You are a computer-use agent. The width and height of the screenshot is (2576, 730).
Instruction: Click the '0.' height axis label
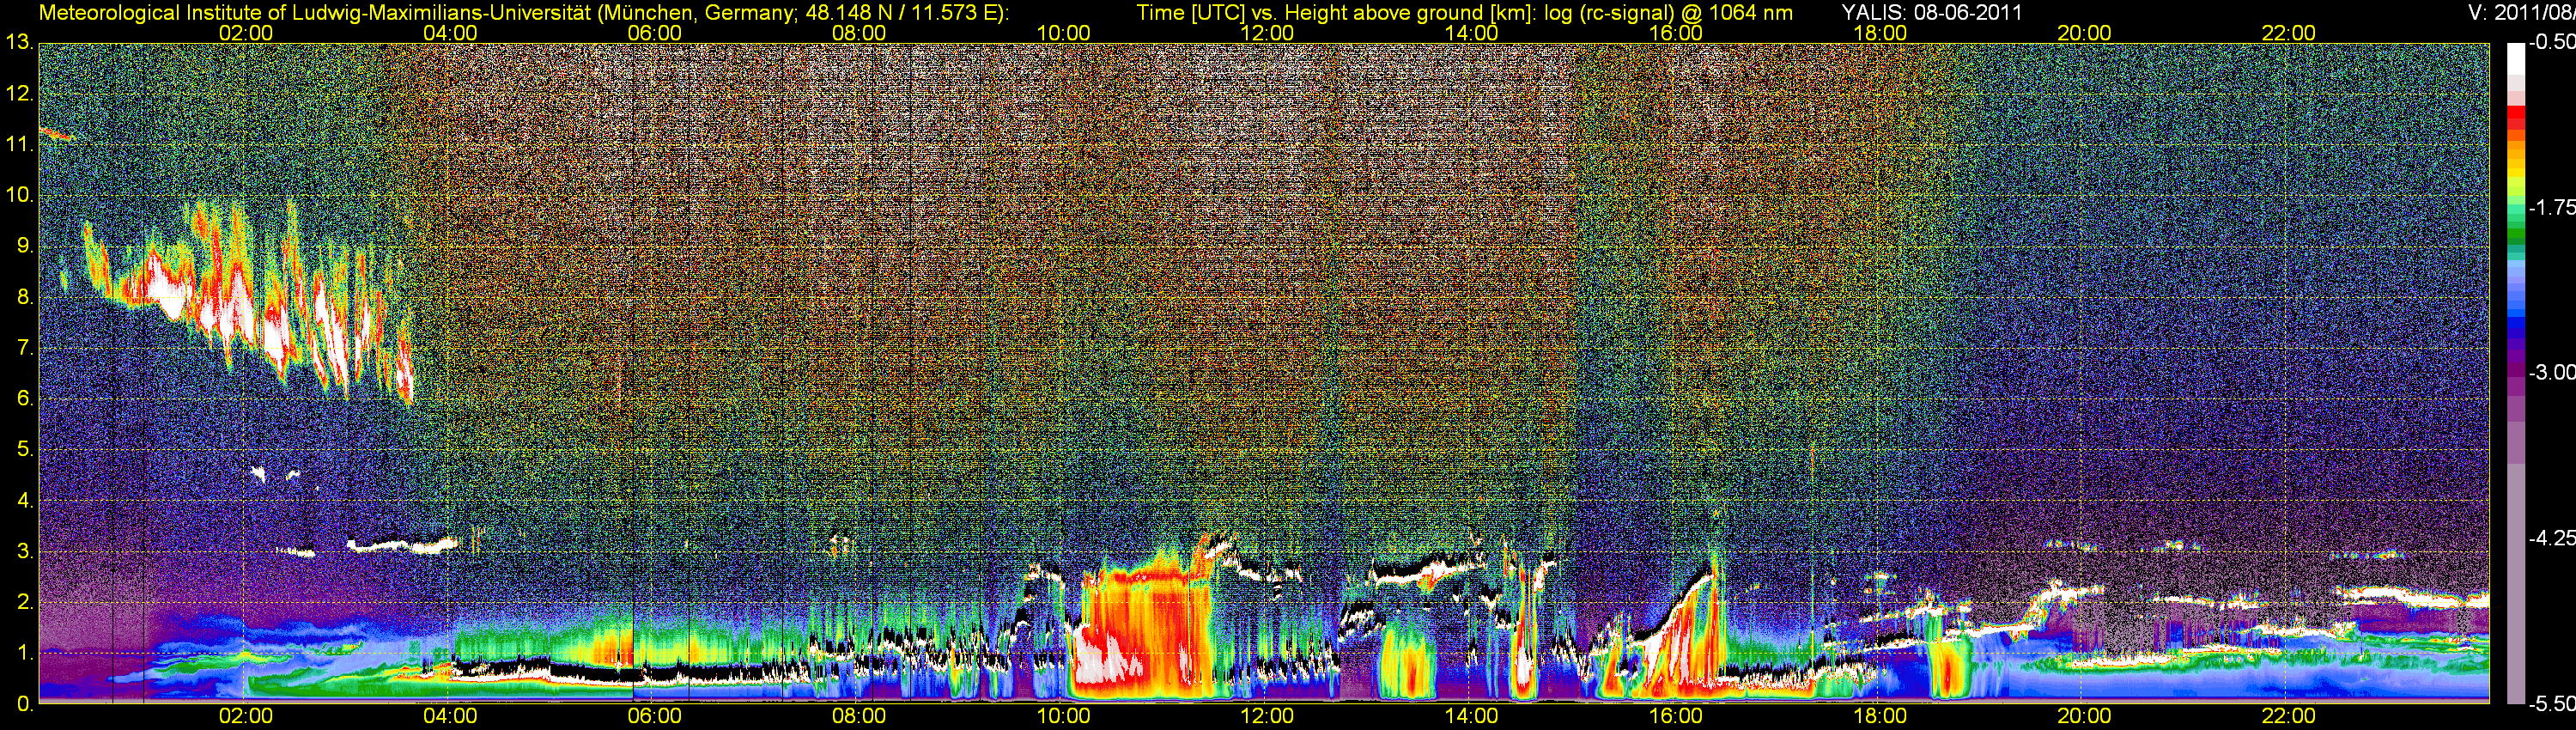point(25,704)
